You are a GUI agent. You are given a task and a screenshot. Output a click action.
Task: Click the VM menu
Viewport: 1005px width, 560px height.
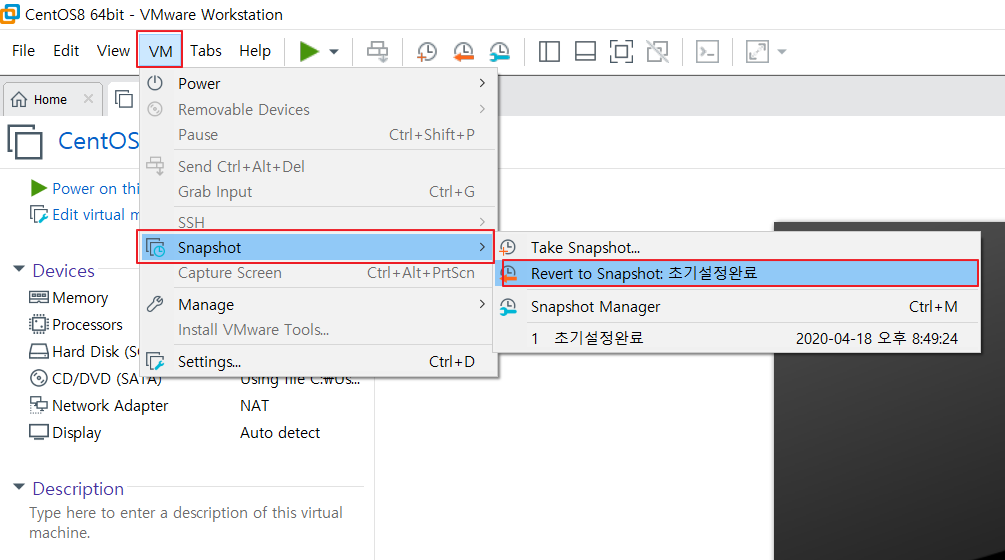click(160, 51)
